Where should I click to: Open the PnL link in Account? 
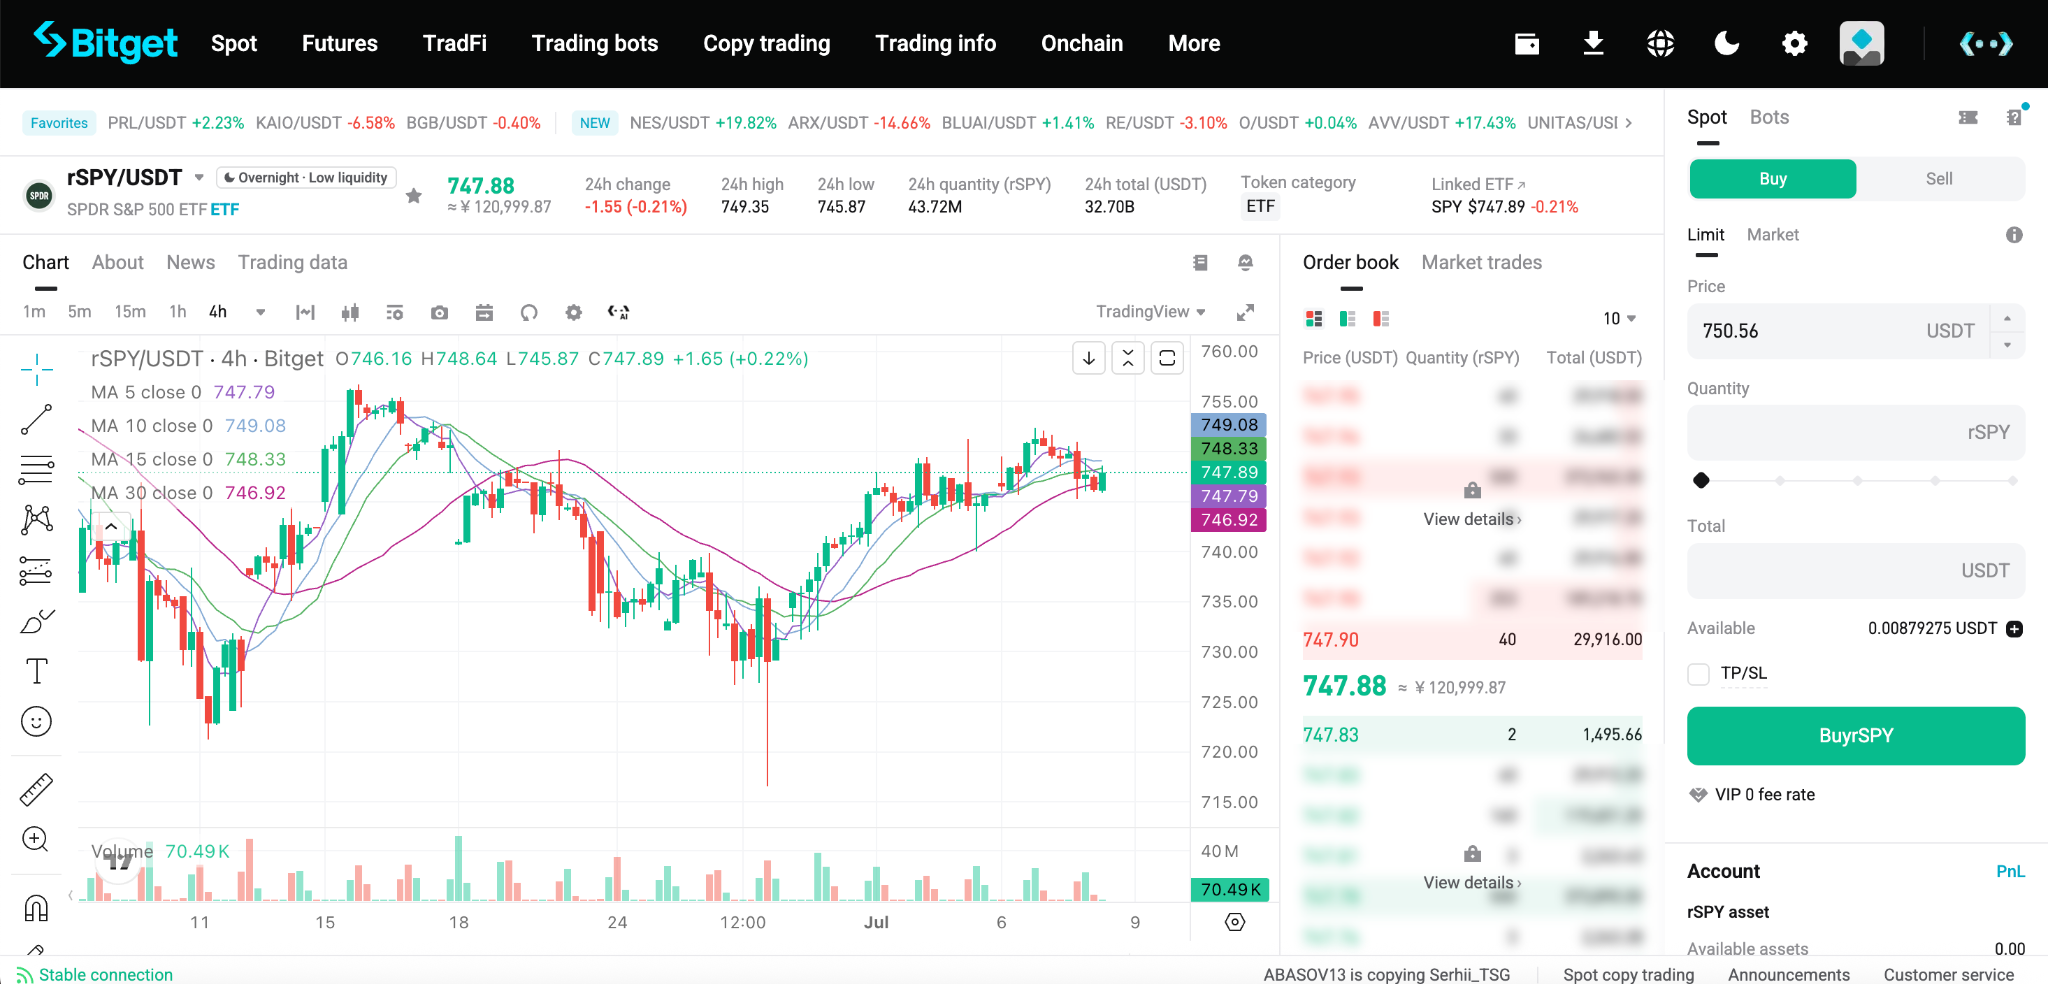tap(2010, 872)
